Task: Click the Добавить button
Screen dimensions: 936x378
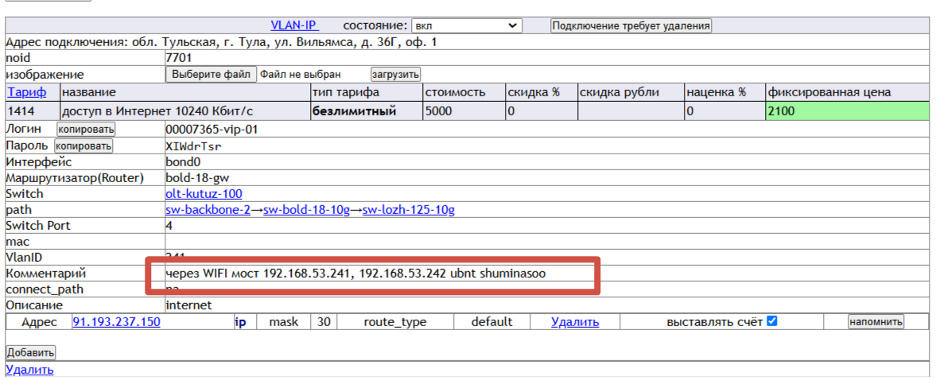Action: click(30, 352)
